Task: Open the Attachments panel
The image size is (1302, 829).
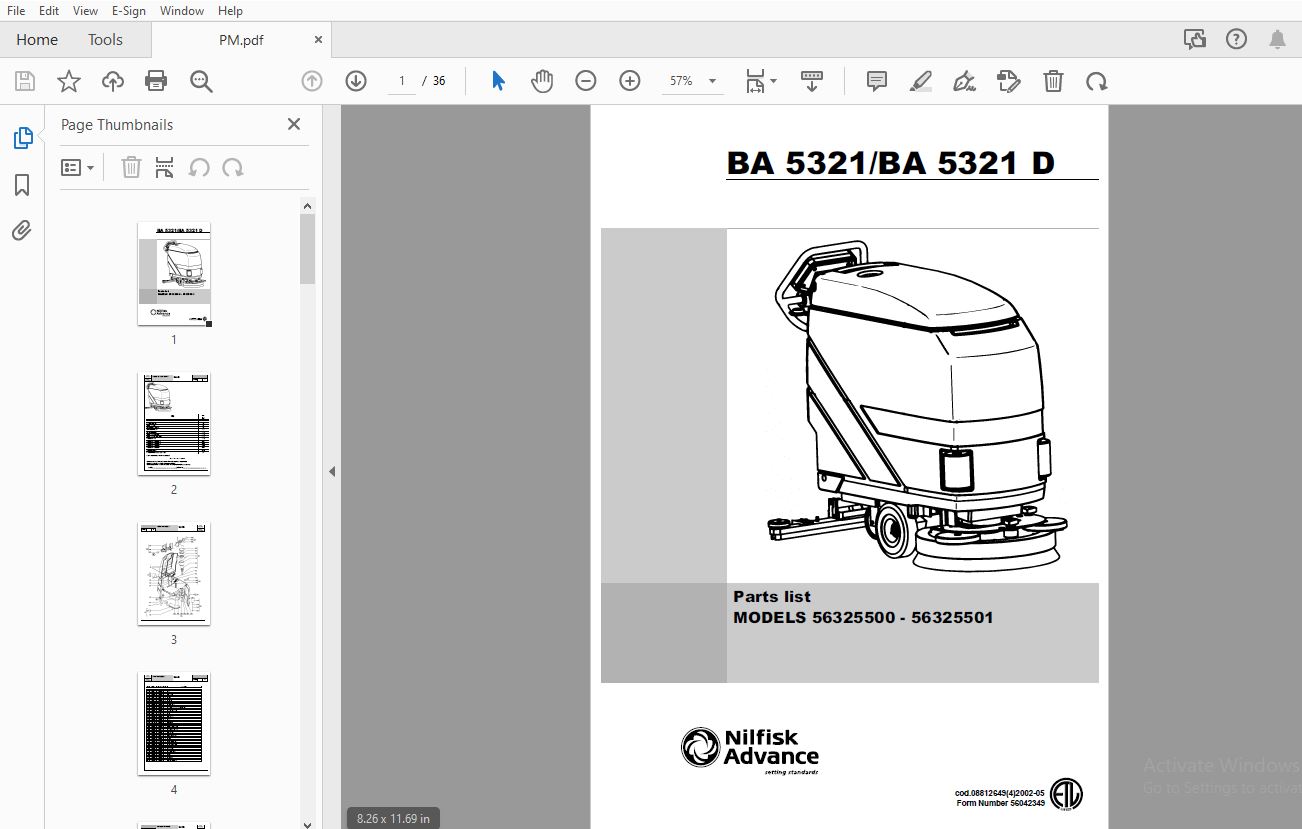Action: [22, 231]
